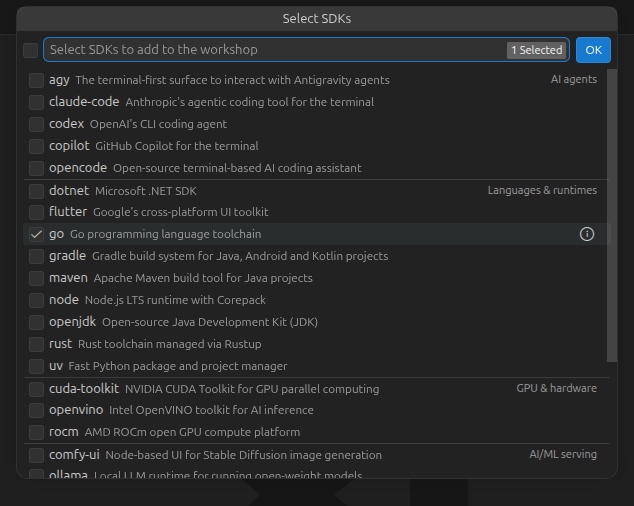Click 'Apache Maven build tool' description
This screenshot has height=506, width=634.
tap(203, 278)
